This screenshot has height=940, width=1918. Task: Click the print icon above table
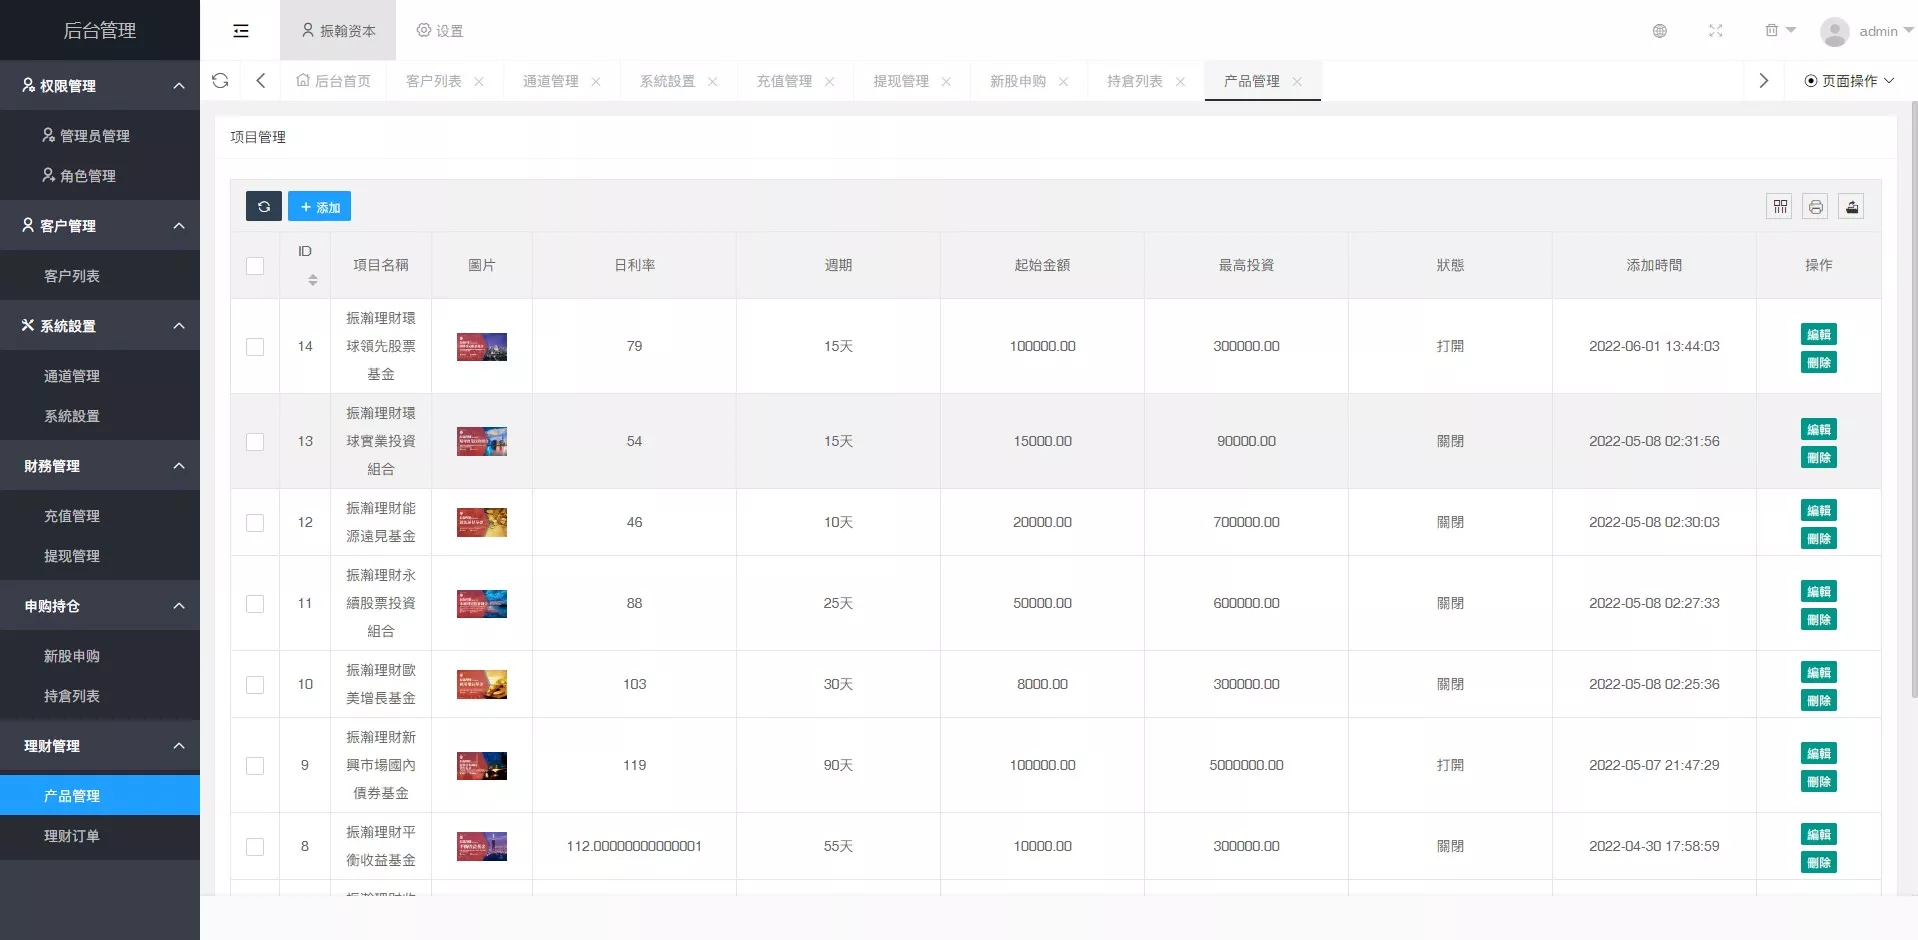click(x=1816, y=206)
